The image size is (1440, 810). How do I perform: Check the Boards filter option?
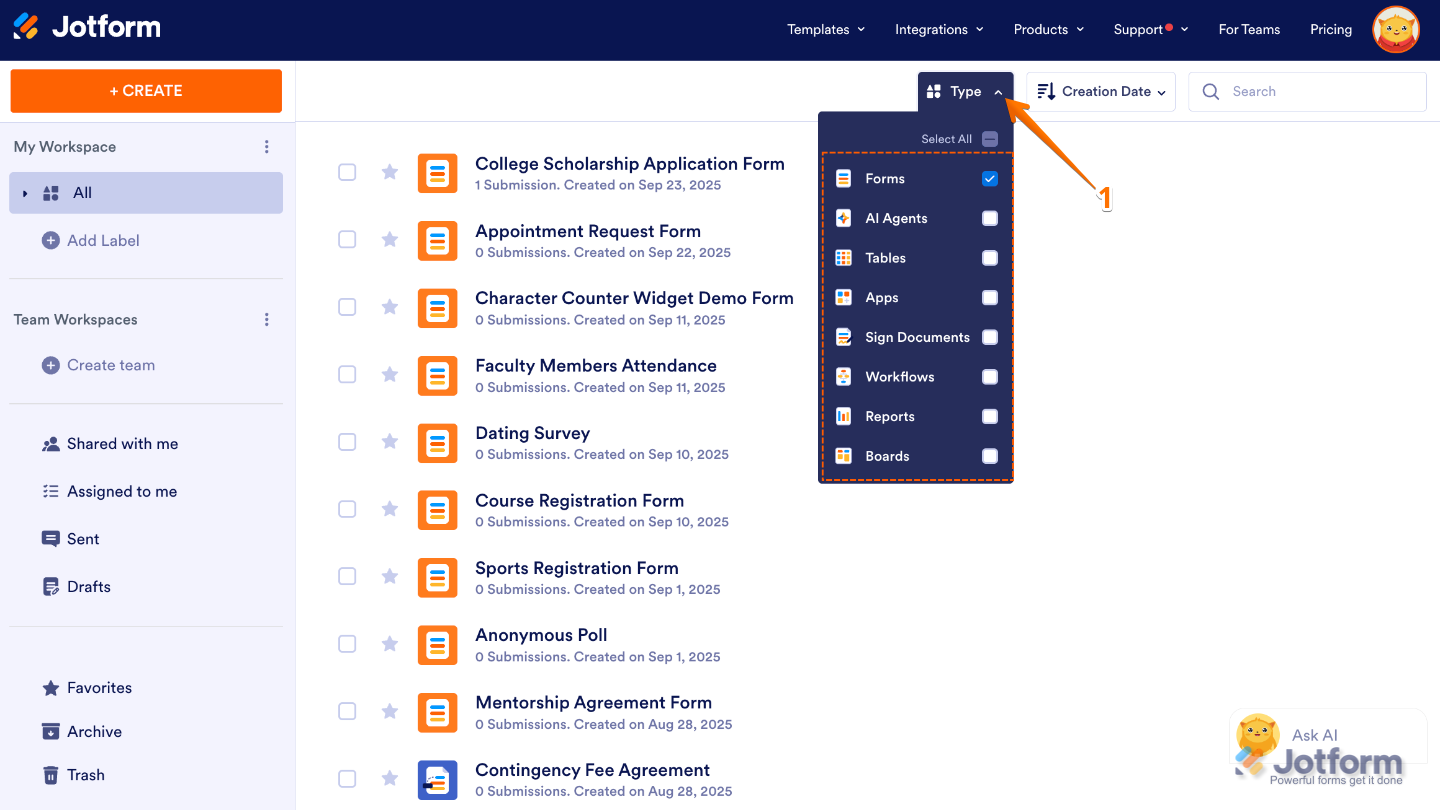[x=989, y=456]
